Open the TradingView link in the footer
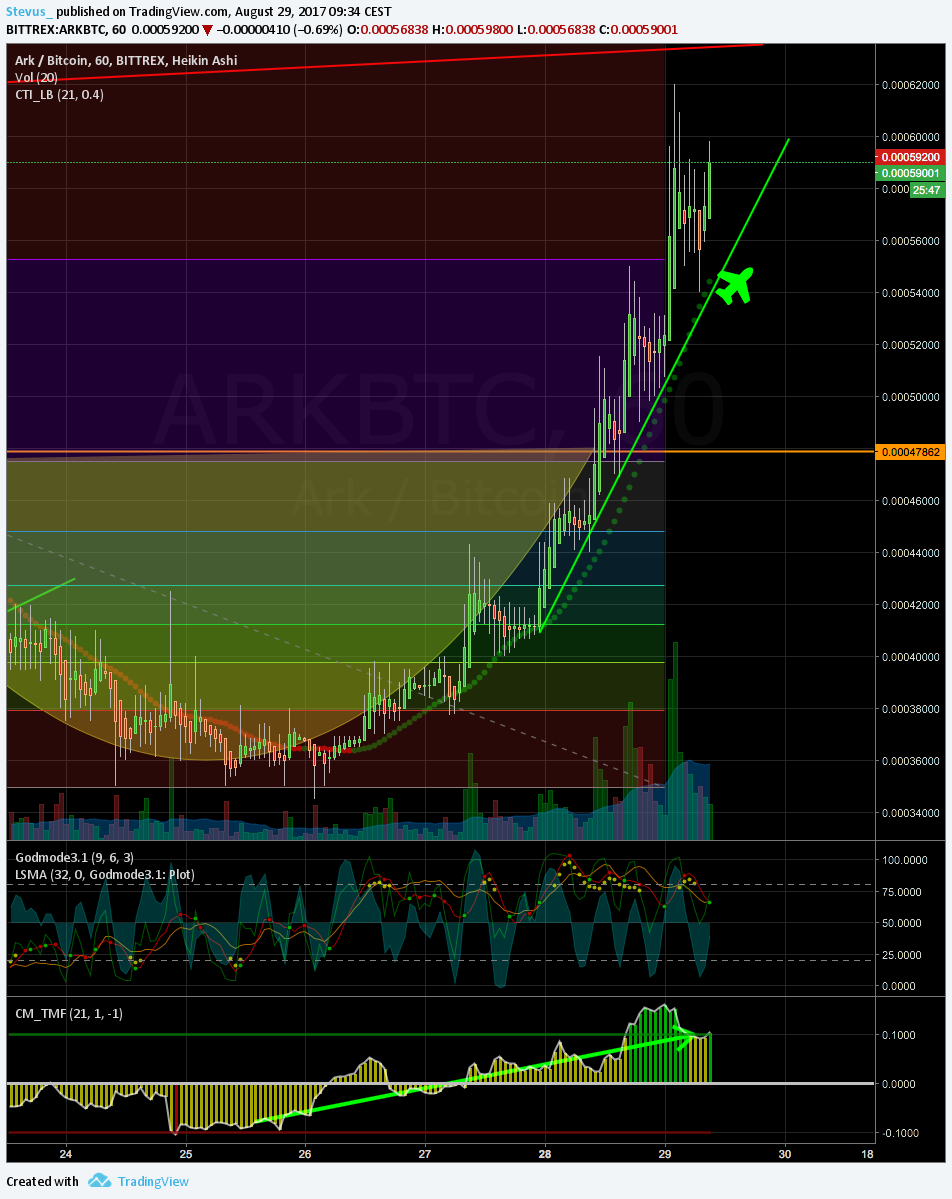The width and height of the screenshot is (952, 1199). (x=153, y=1181)
